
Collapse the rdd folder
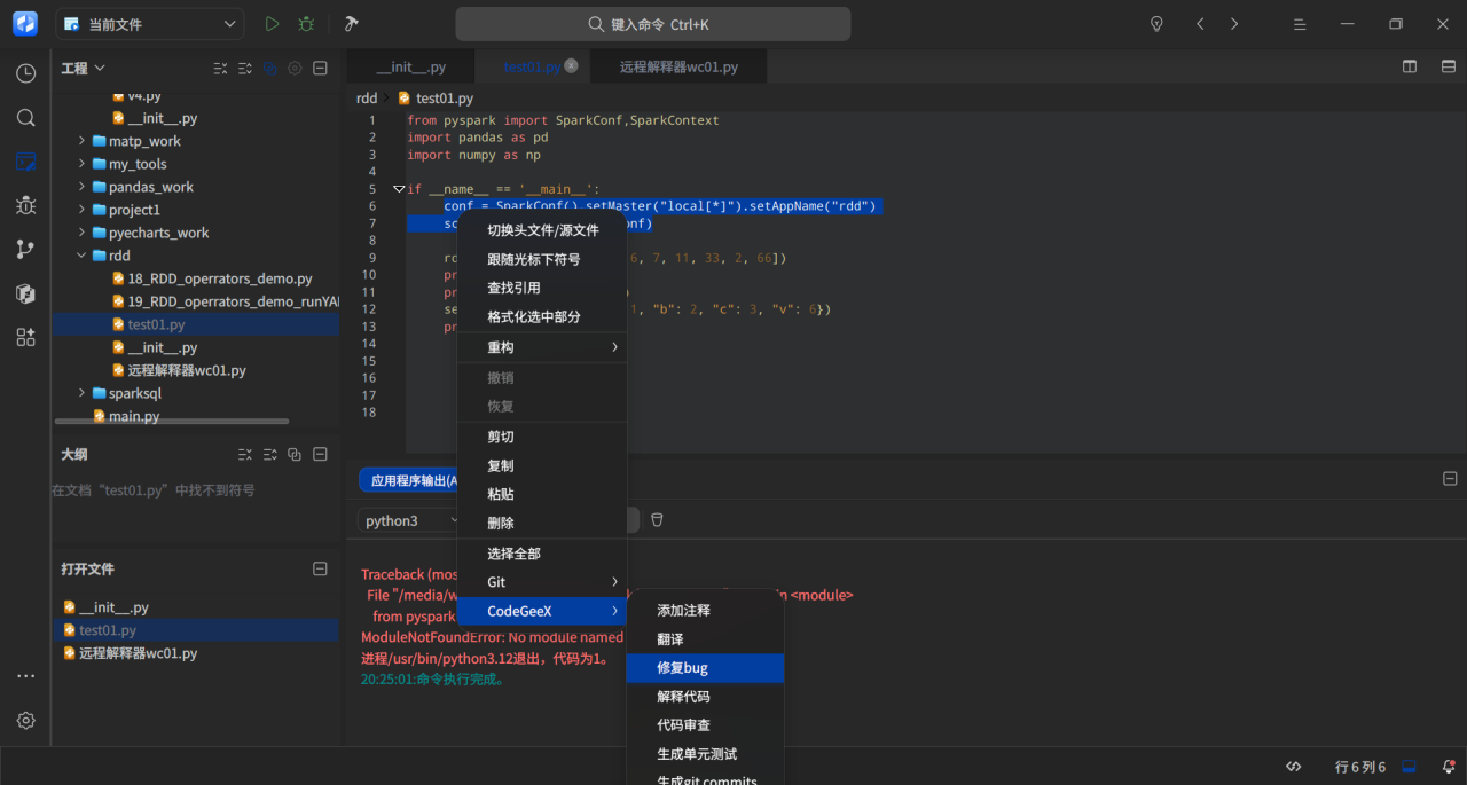[82, 255]
